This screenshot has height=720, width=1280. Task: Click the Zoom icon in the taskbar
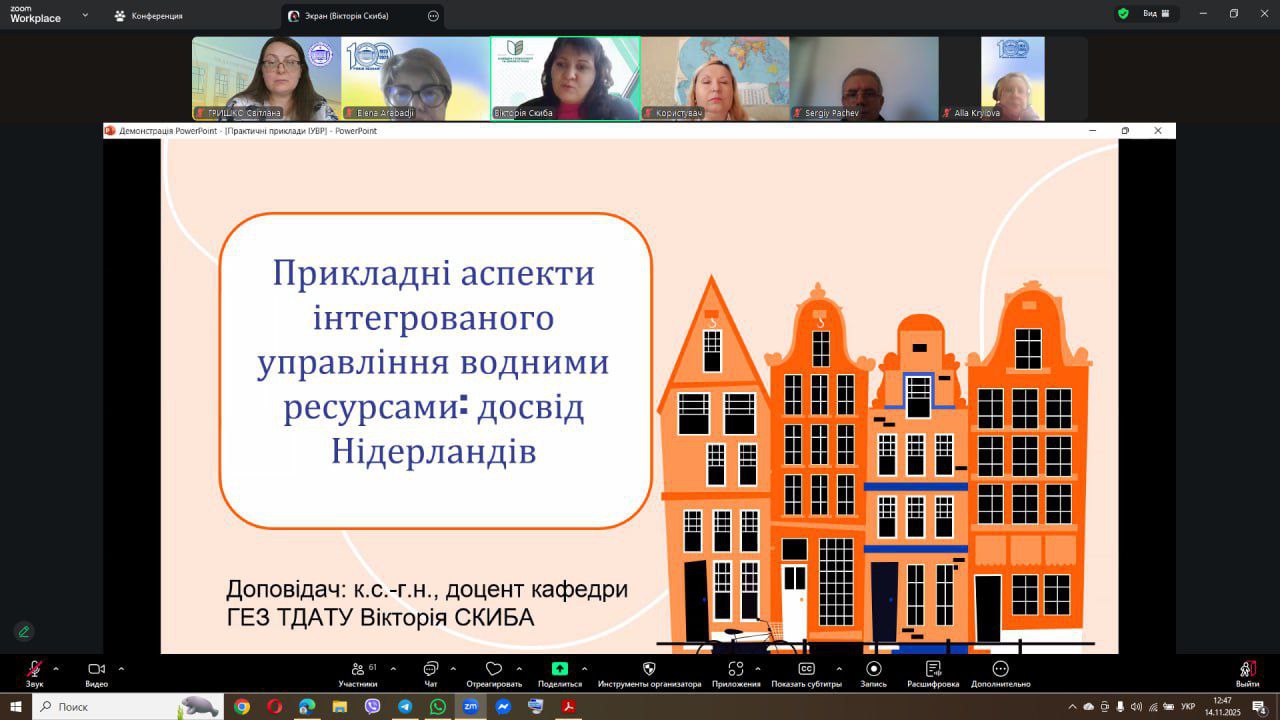point(470,706)
